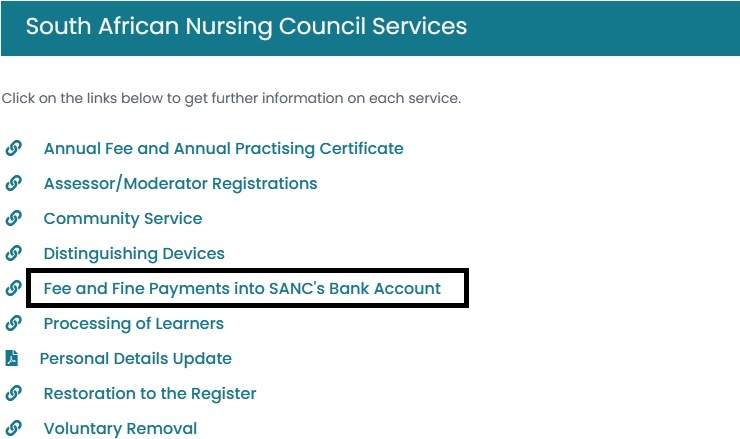Viewport: 740px width, 439px height.
Task: Click the chain icon beside Fee and Fine Payments
Action: tap(14, 289)
